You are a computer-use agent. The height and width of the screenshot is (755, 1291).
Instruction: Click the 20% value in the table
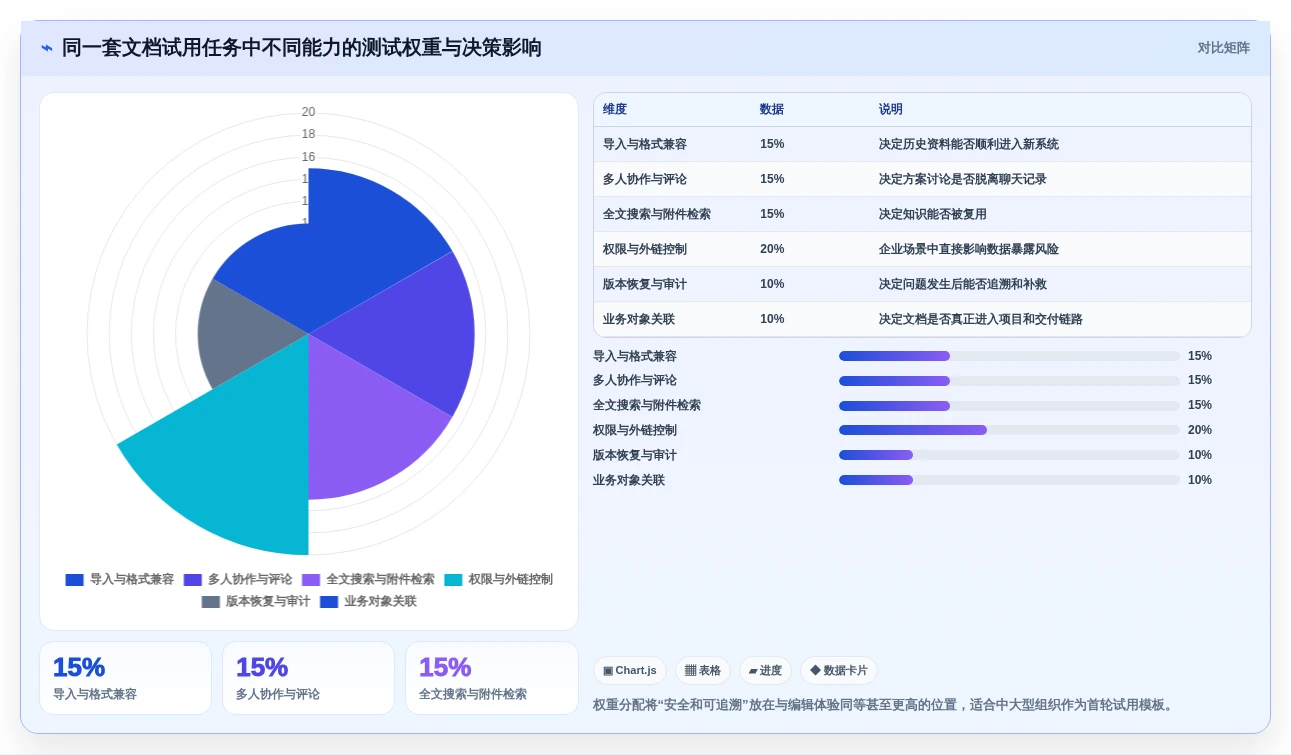coord(772,249)
